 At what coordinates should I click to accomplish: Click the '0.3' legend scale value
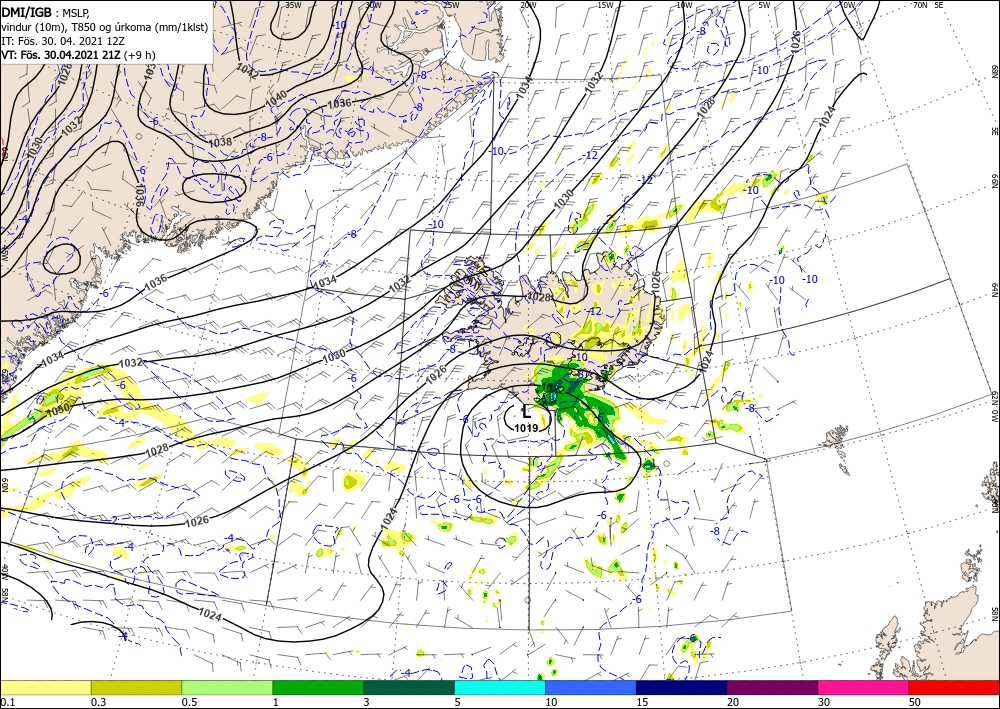tap(98, 702)
